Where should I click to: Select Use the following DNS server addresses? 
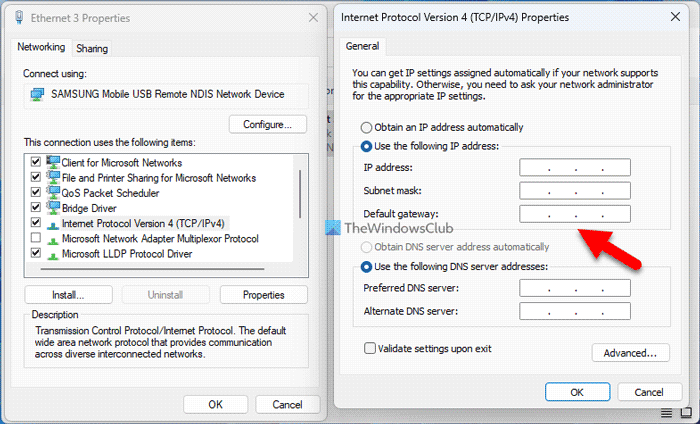click(x=367, y=266)
